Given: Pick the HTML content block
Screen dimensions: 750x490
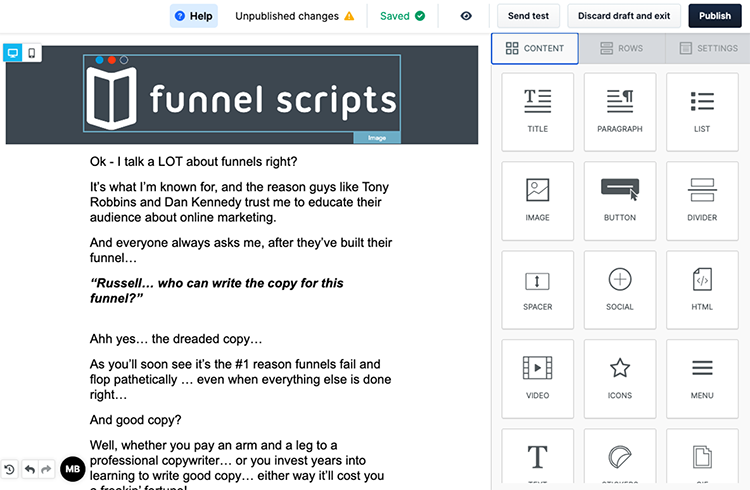Looking at the screenshot, I should (701, 288).
